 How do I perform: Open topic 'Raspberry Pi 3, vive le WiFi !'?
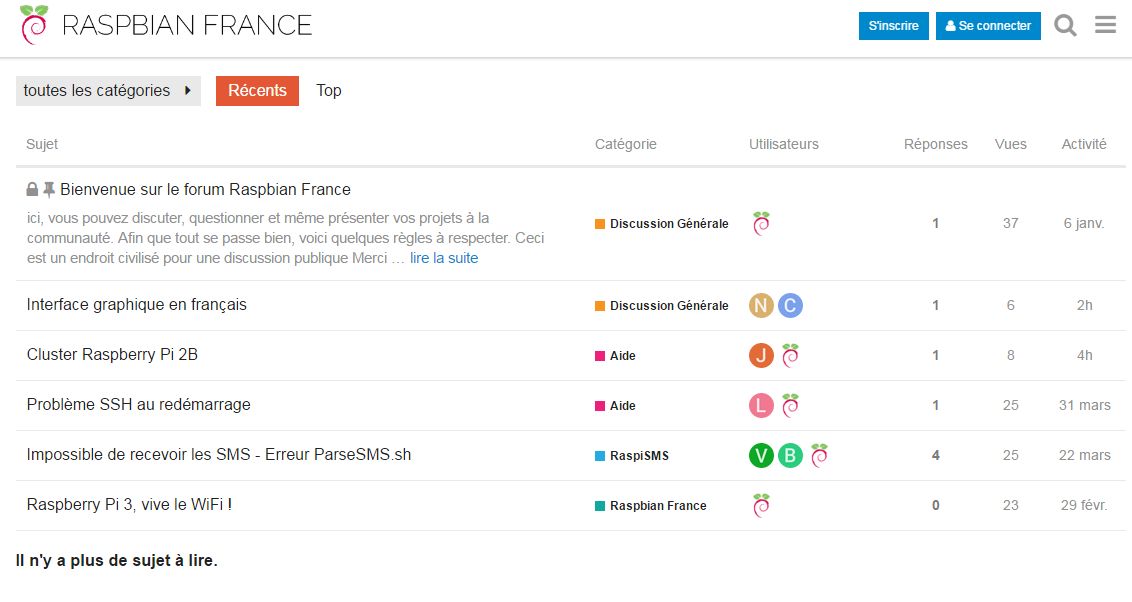(x=129, y=505)
